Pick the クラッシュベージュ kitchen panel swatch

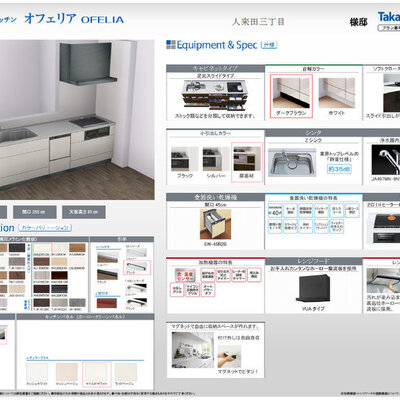click(x=67, y=372)
